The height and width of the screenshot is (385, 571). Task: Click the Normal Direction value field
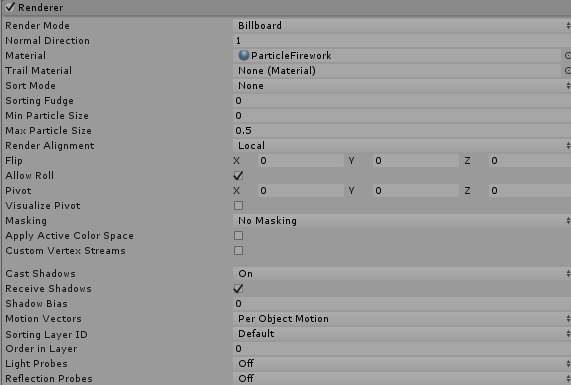tap(402, 40)
